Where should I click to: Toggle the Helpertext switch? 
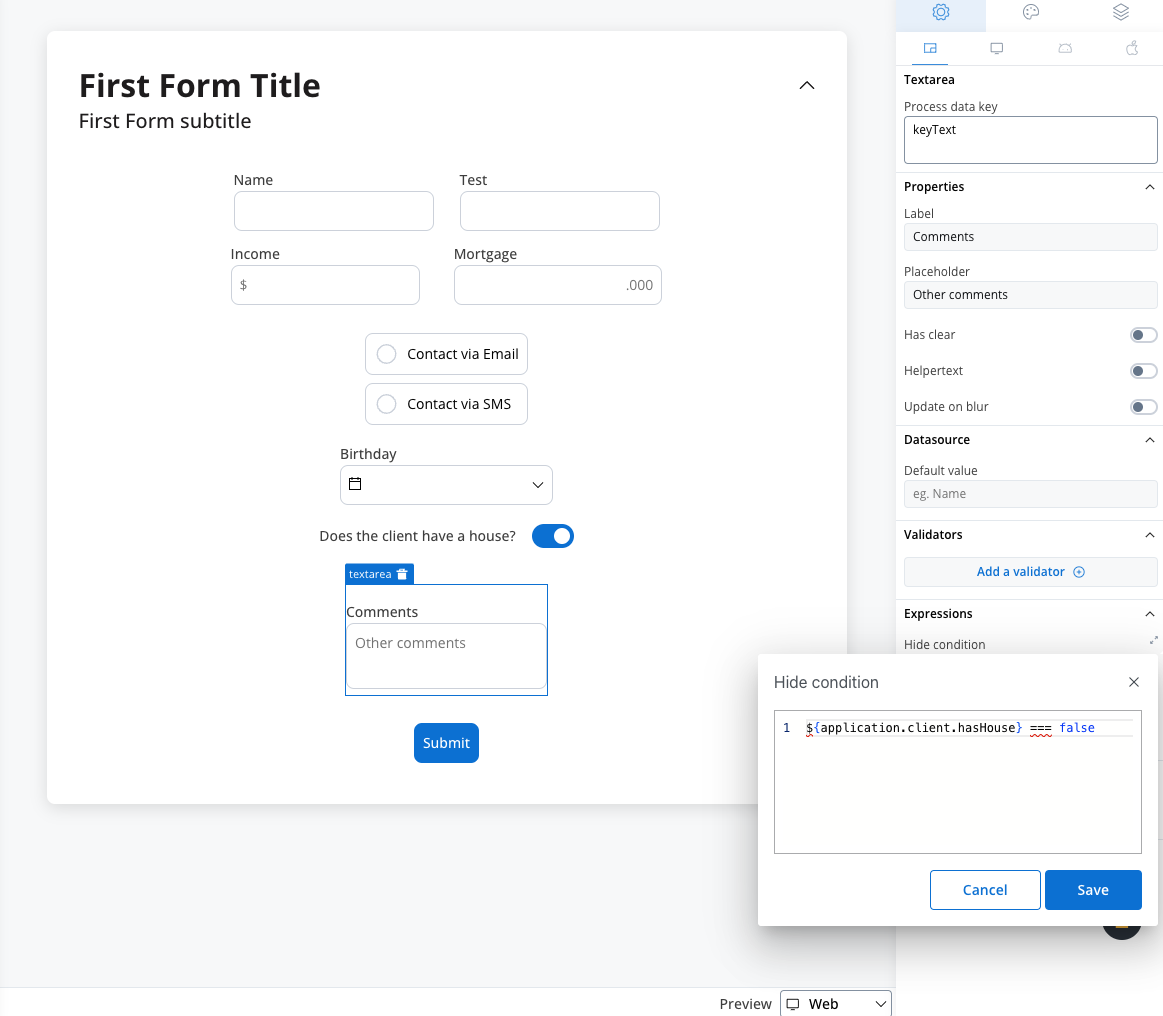1143,371
